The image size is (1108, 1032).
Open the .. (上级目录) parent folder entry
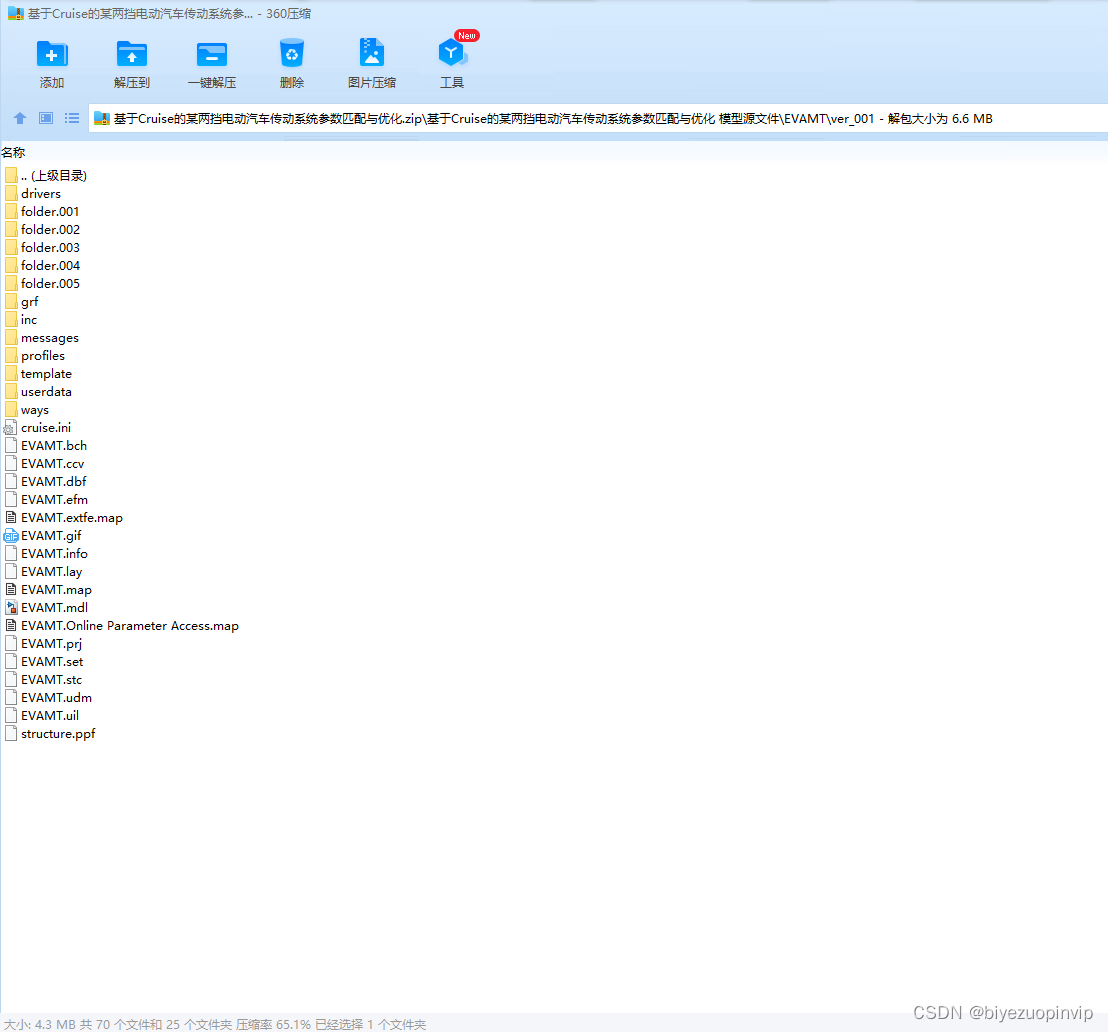(x=45, y=175)
